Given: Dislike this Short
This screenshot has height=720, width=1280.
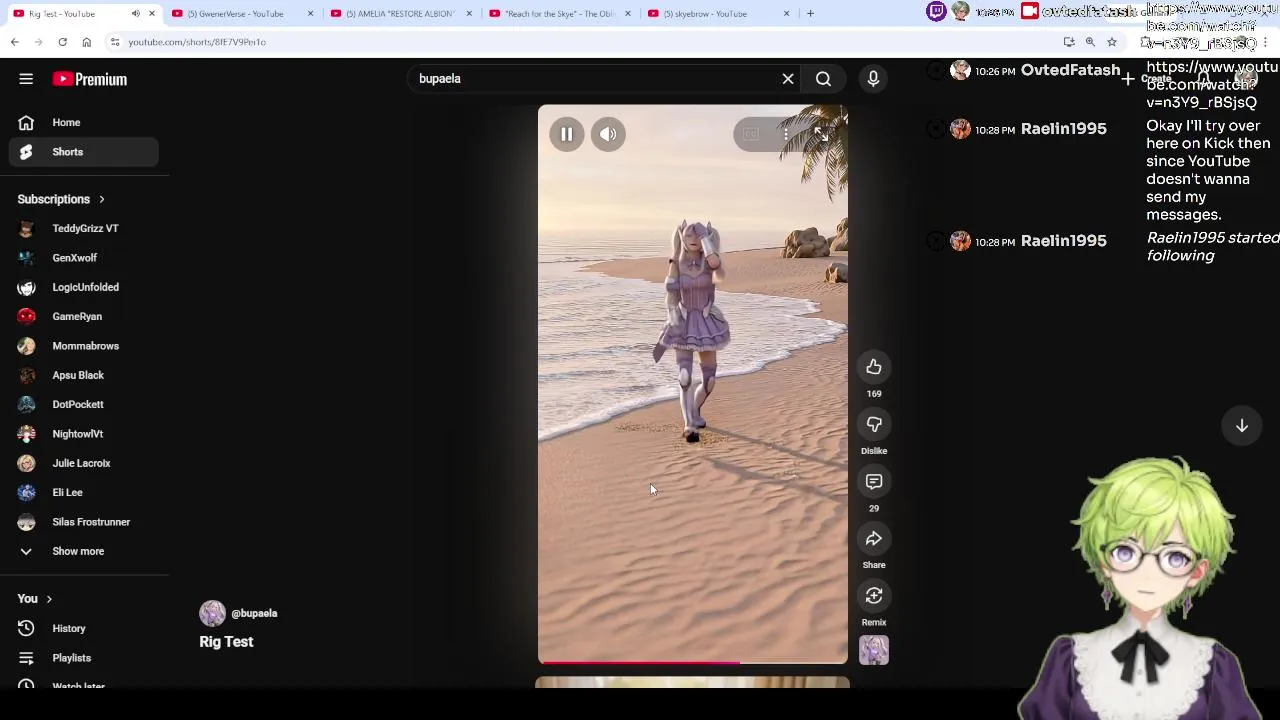Looking at the screenshot, I should (x=873, y=425).
